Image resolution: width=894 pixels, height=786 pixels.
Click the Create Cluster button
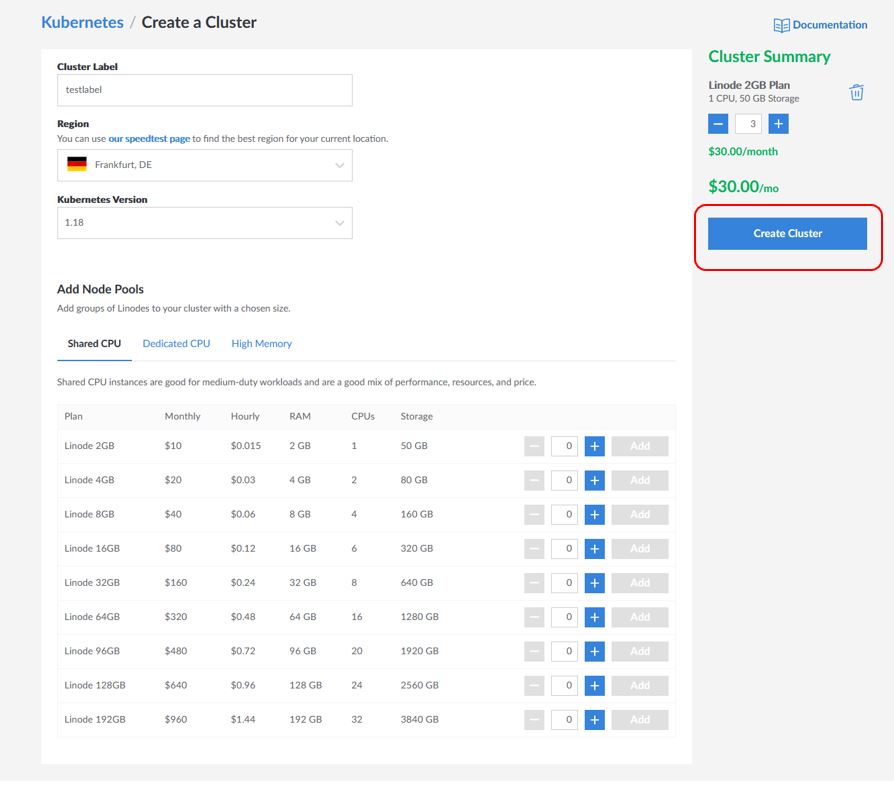point(787,234)
